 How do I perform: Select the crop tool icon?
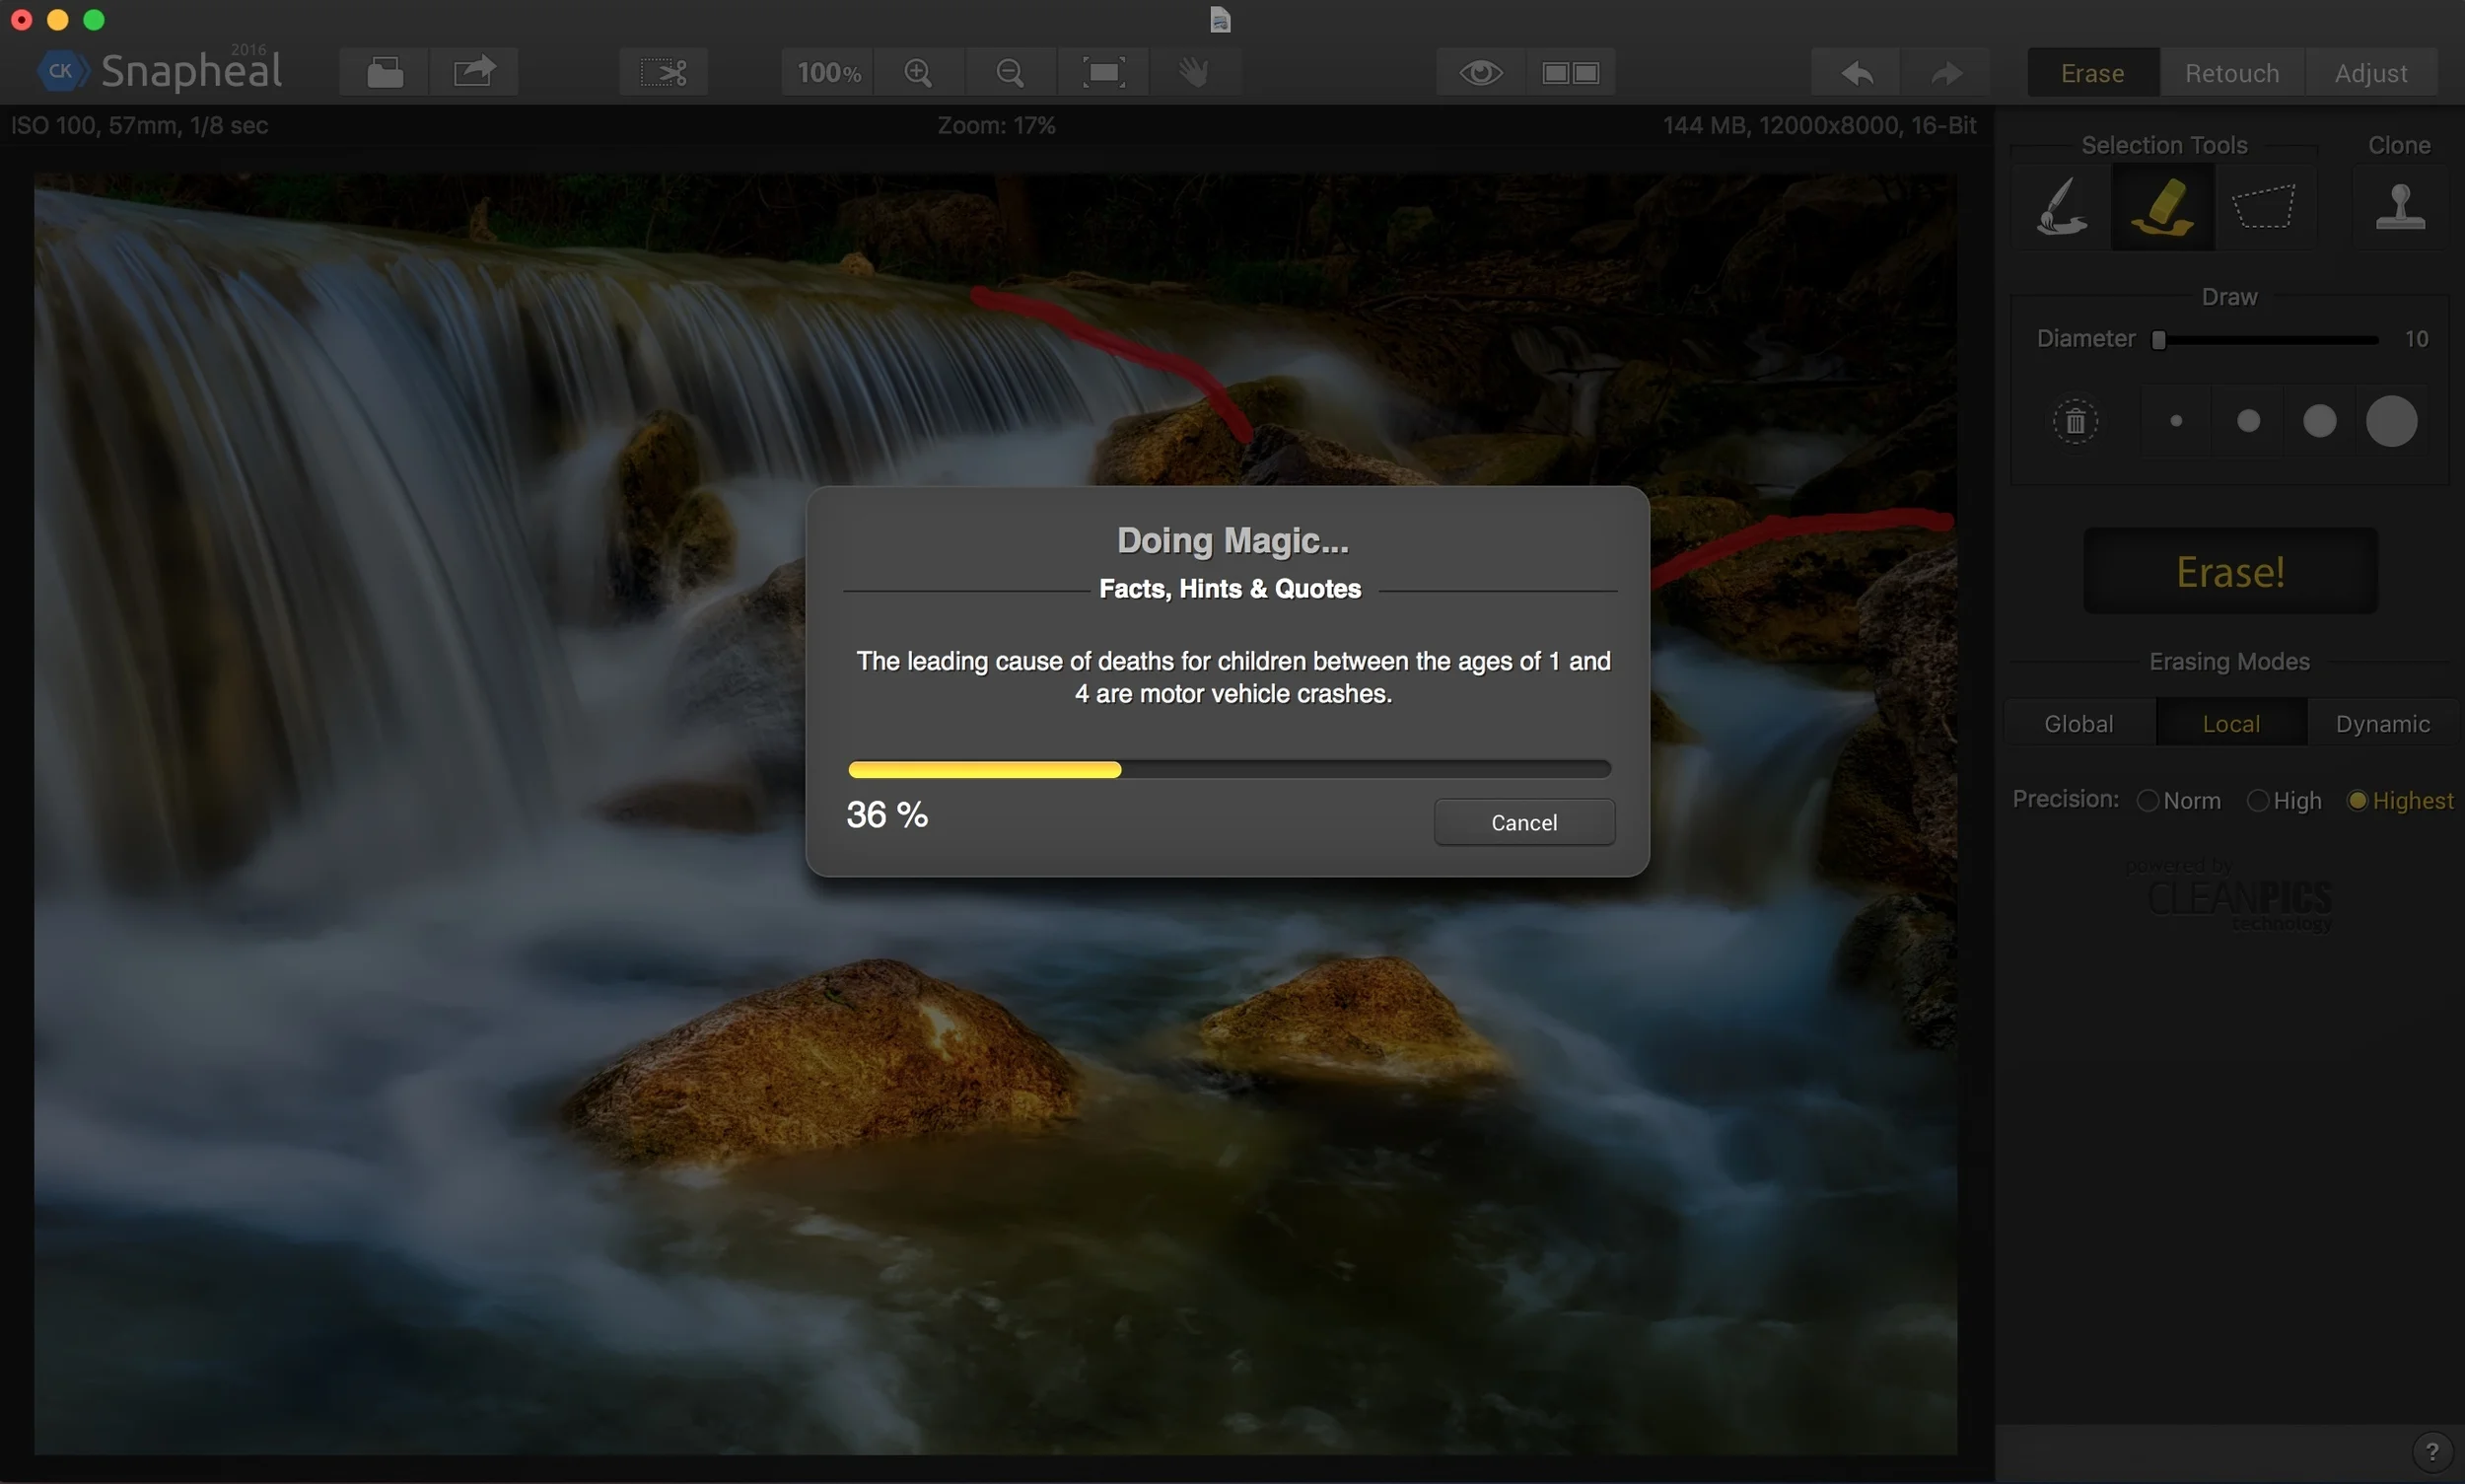[664, 72]
